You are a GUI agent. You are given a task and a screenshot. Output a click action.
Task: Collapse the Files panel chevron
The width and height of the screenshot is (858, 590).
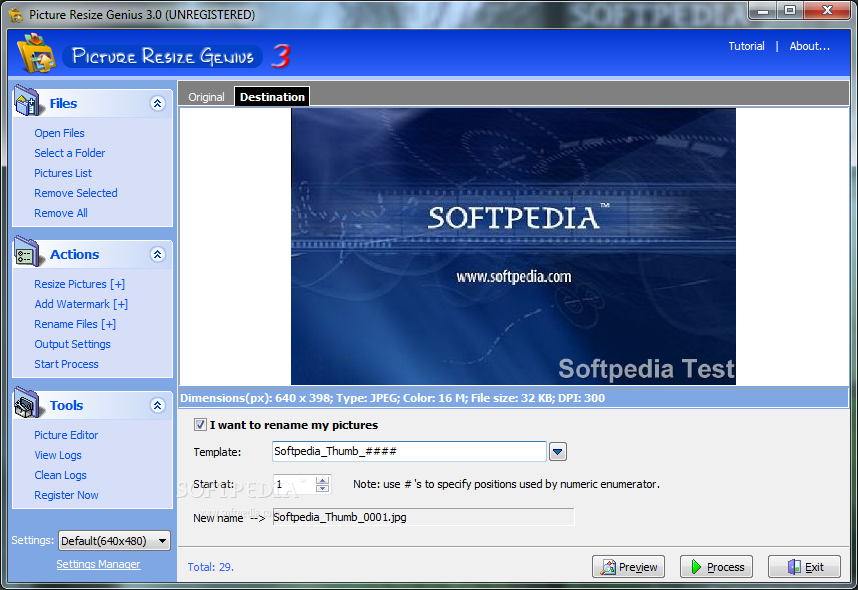(158, 103)
